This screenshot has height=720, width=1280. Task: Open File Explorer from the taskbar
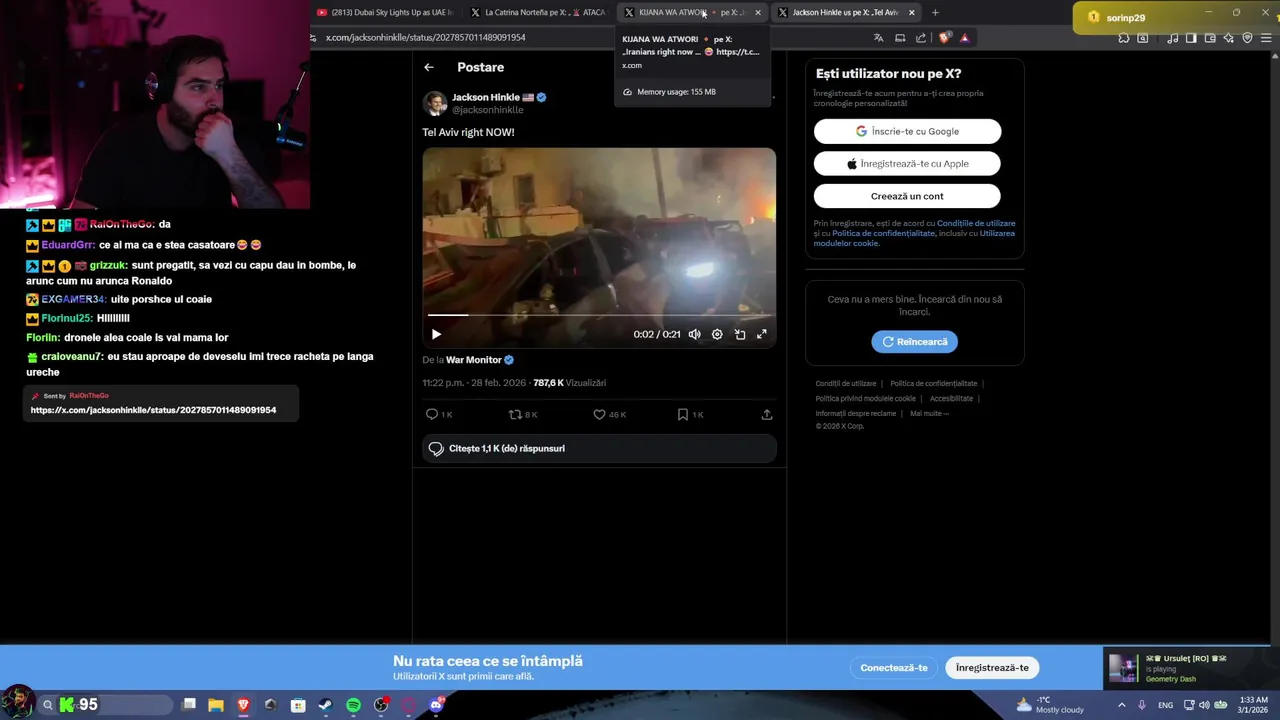pos(216,705)
